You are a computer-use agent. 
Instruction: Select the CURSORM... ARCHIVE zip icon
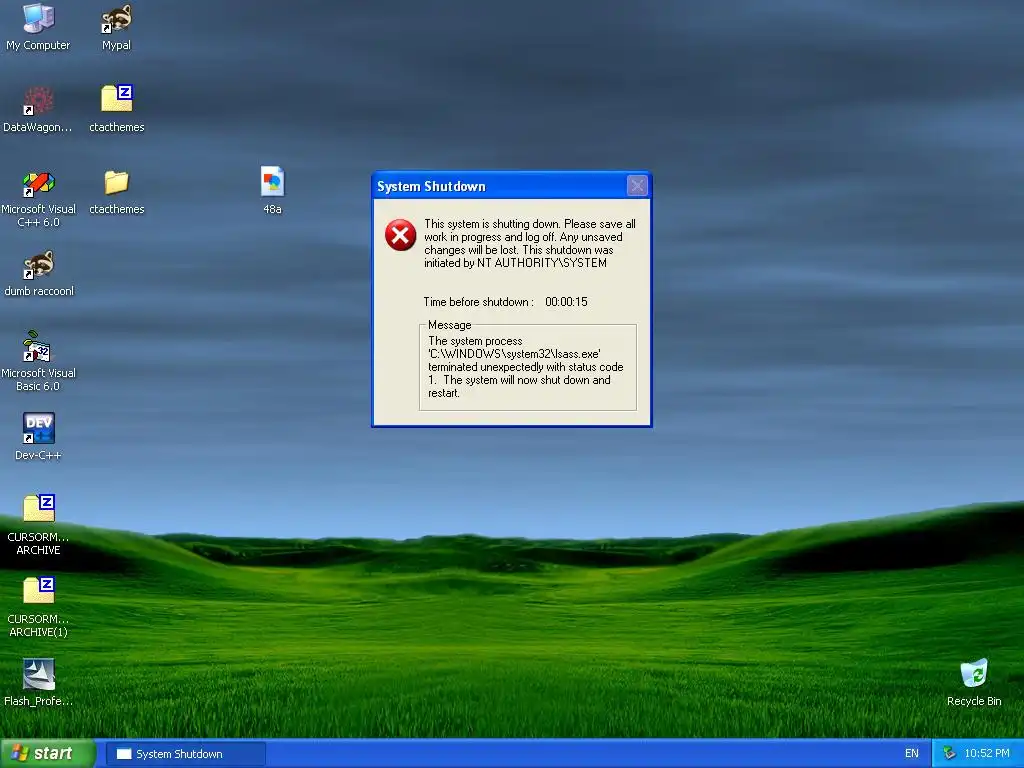[x=38, y=509]
